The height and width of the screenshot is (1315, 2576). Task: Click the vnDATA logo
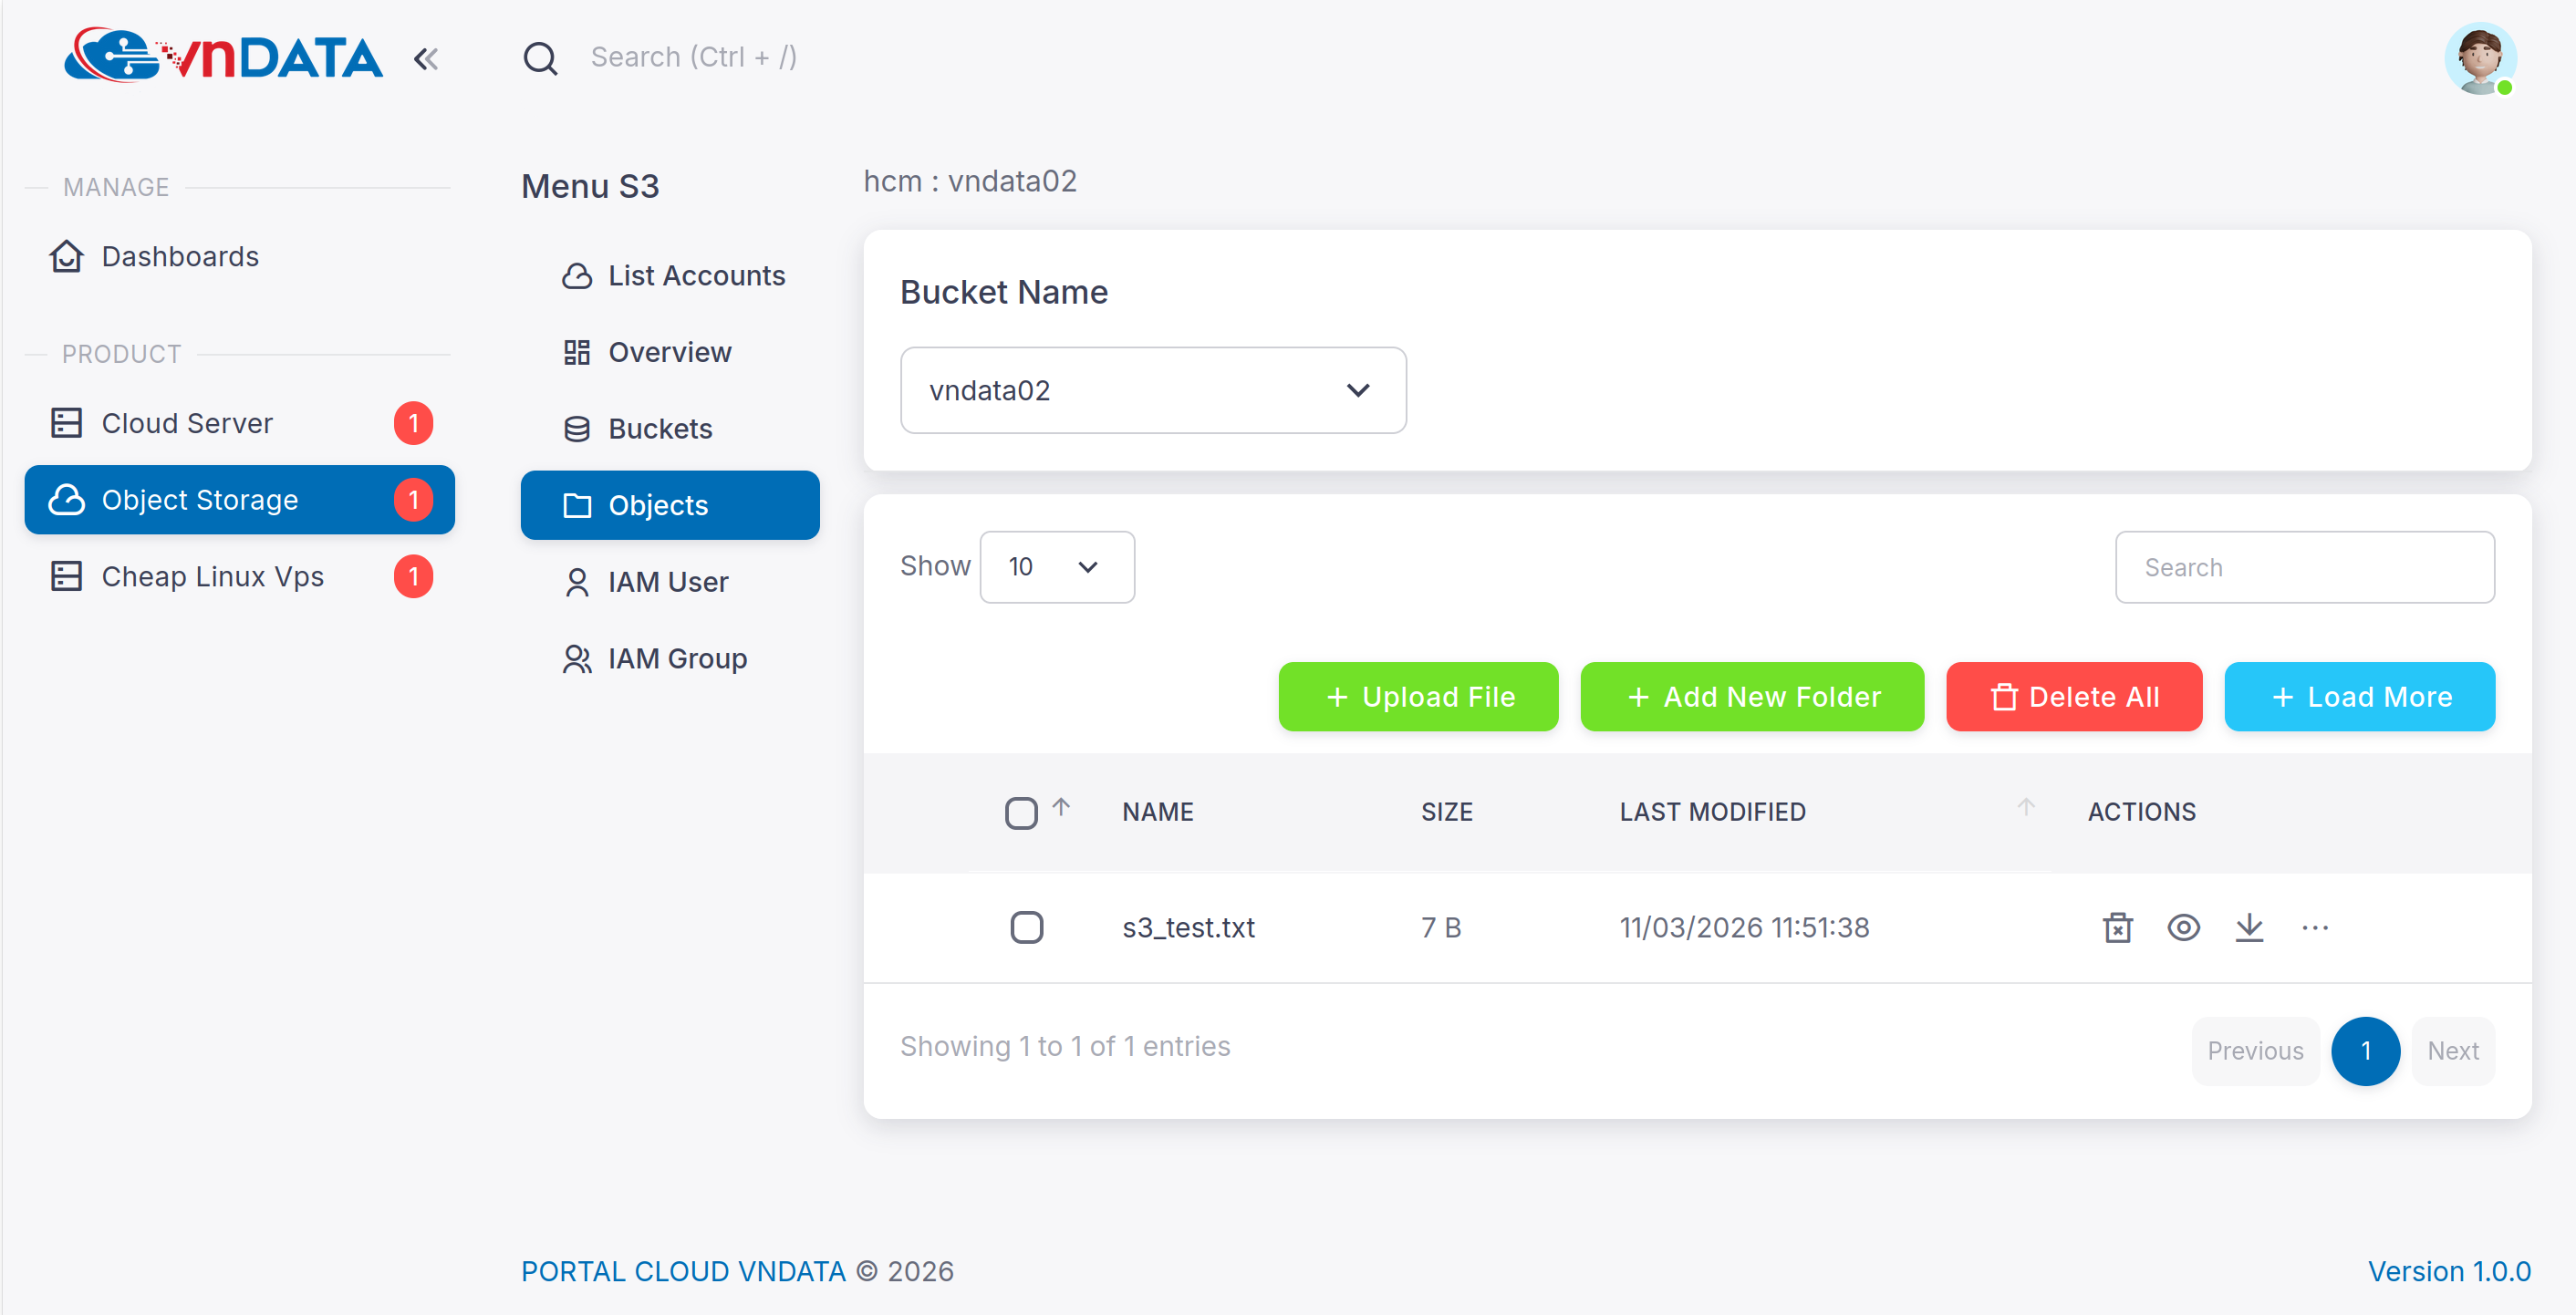point(223,56)
